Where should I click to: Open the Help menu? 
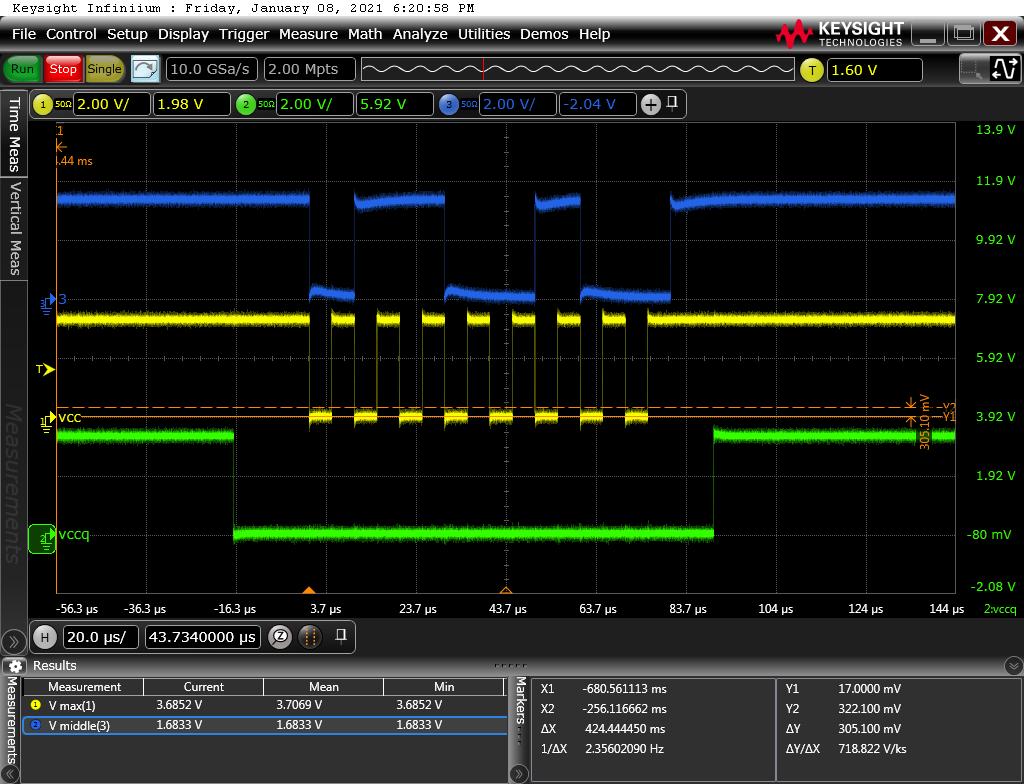point(594,34)
